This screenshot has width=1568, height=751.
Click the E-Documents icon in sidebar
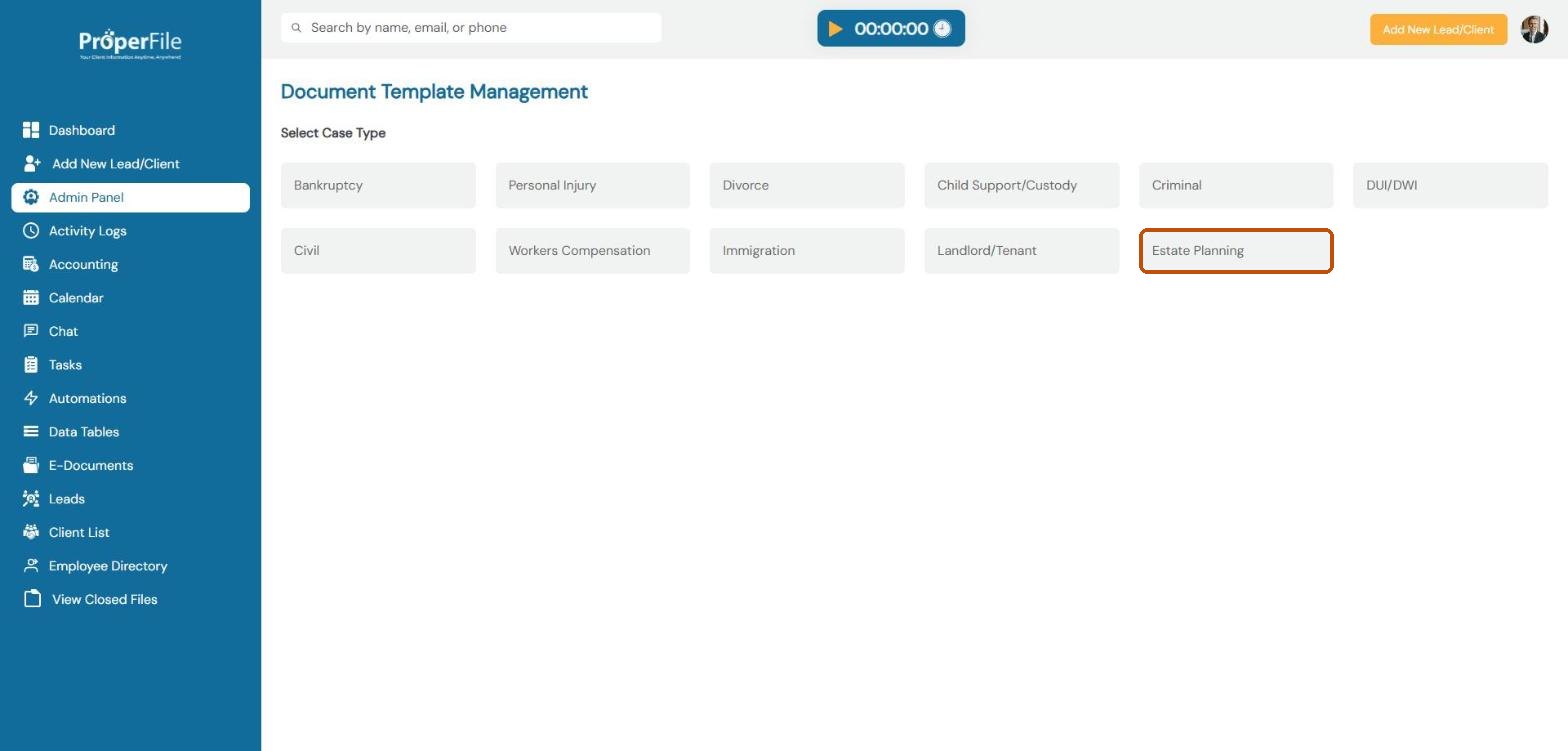(x=31, y=465)
